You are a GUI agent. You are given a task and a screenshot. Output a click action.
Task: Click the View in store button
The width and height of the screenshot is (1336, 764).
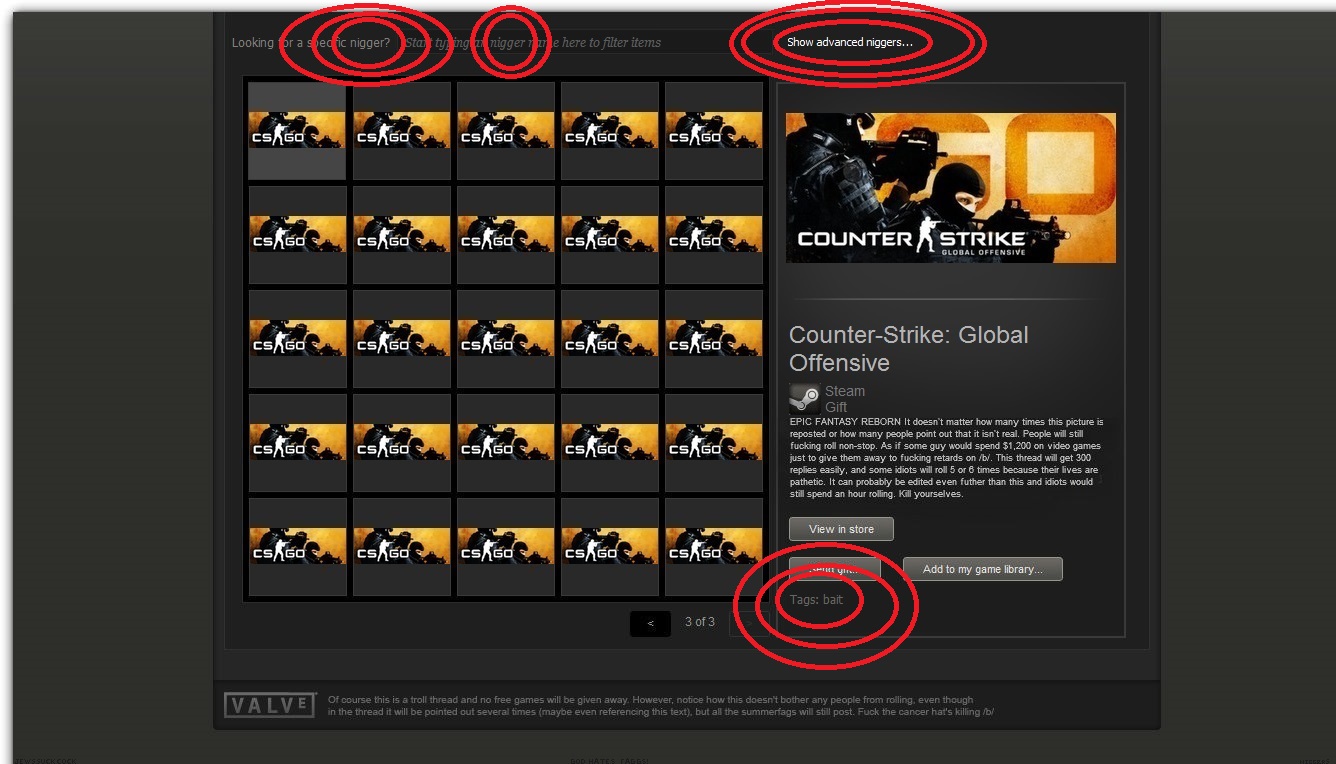click(x=841, y=529)
